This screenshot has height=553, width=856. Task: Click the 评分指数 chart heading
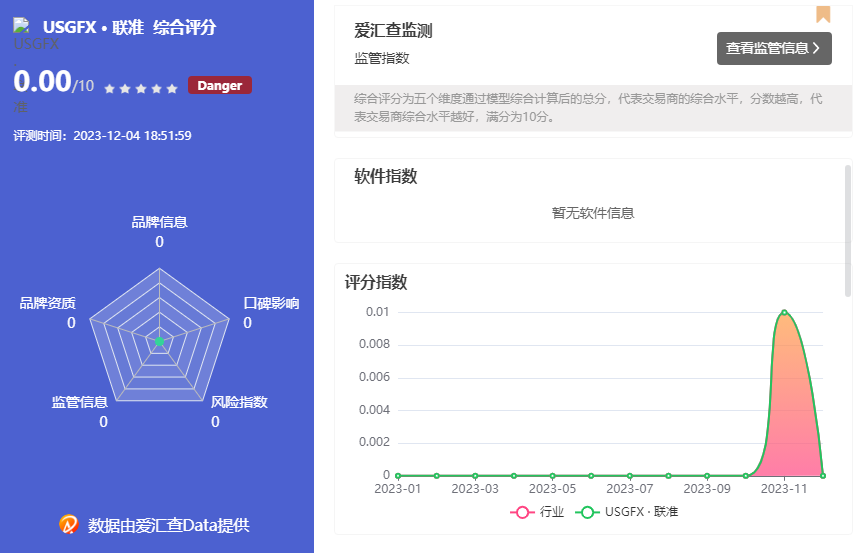point(376,282)
